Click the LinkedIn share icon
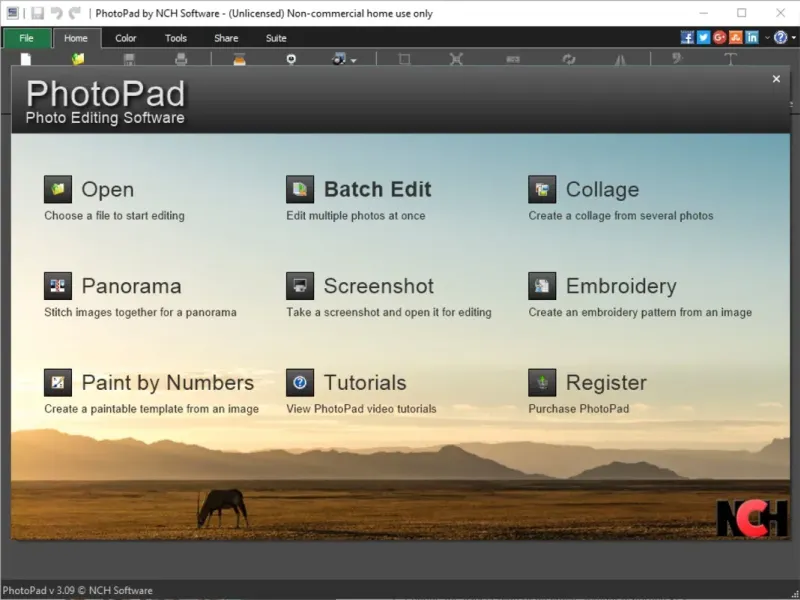This screenshot has width=800, height=600. coord(751,38)
